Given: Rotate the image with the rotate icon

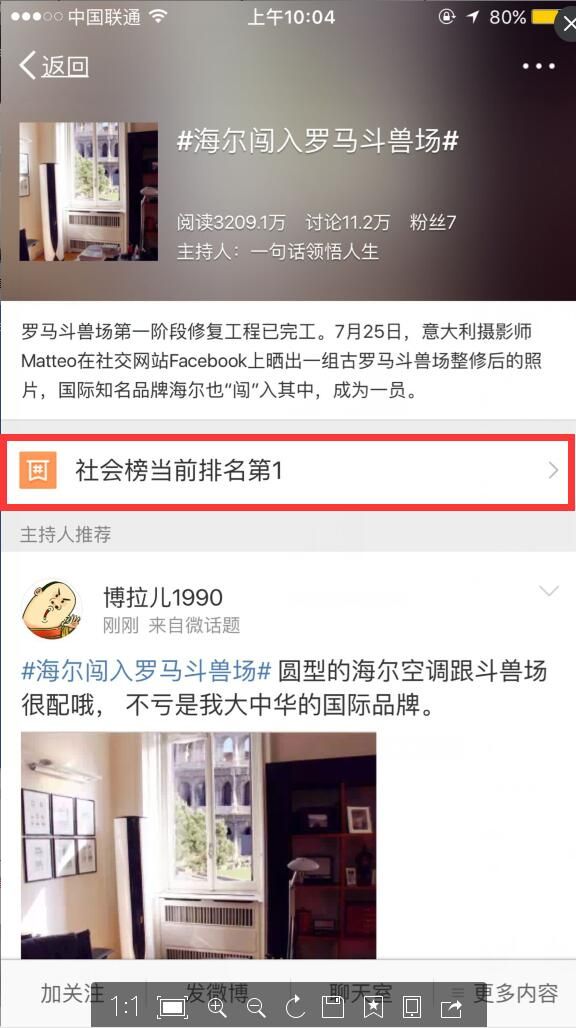Looking at the screenshot, I should point(295,1006).
